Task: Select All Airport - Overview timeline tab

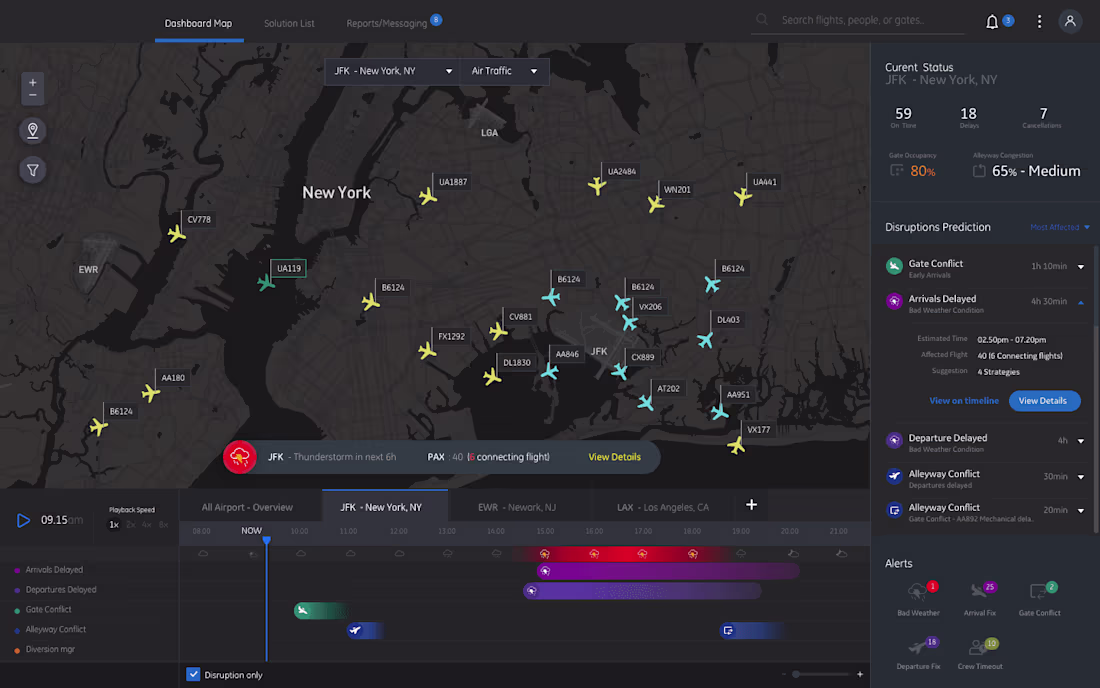Action: [x=247, y=507]
